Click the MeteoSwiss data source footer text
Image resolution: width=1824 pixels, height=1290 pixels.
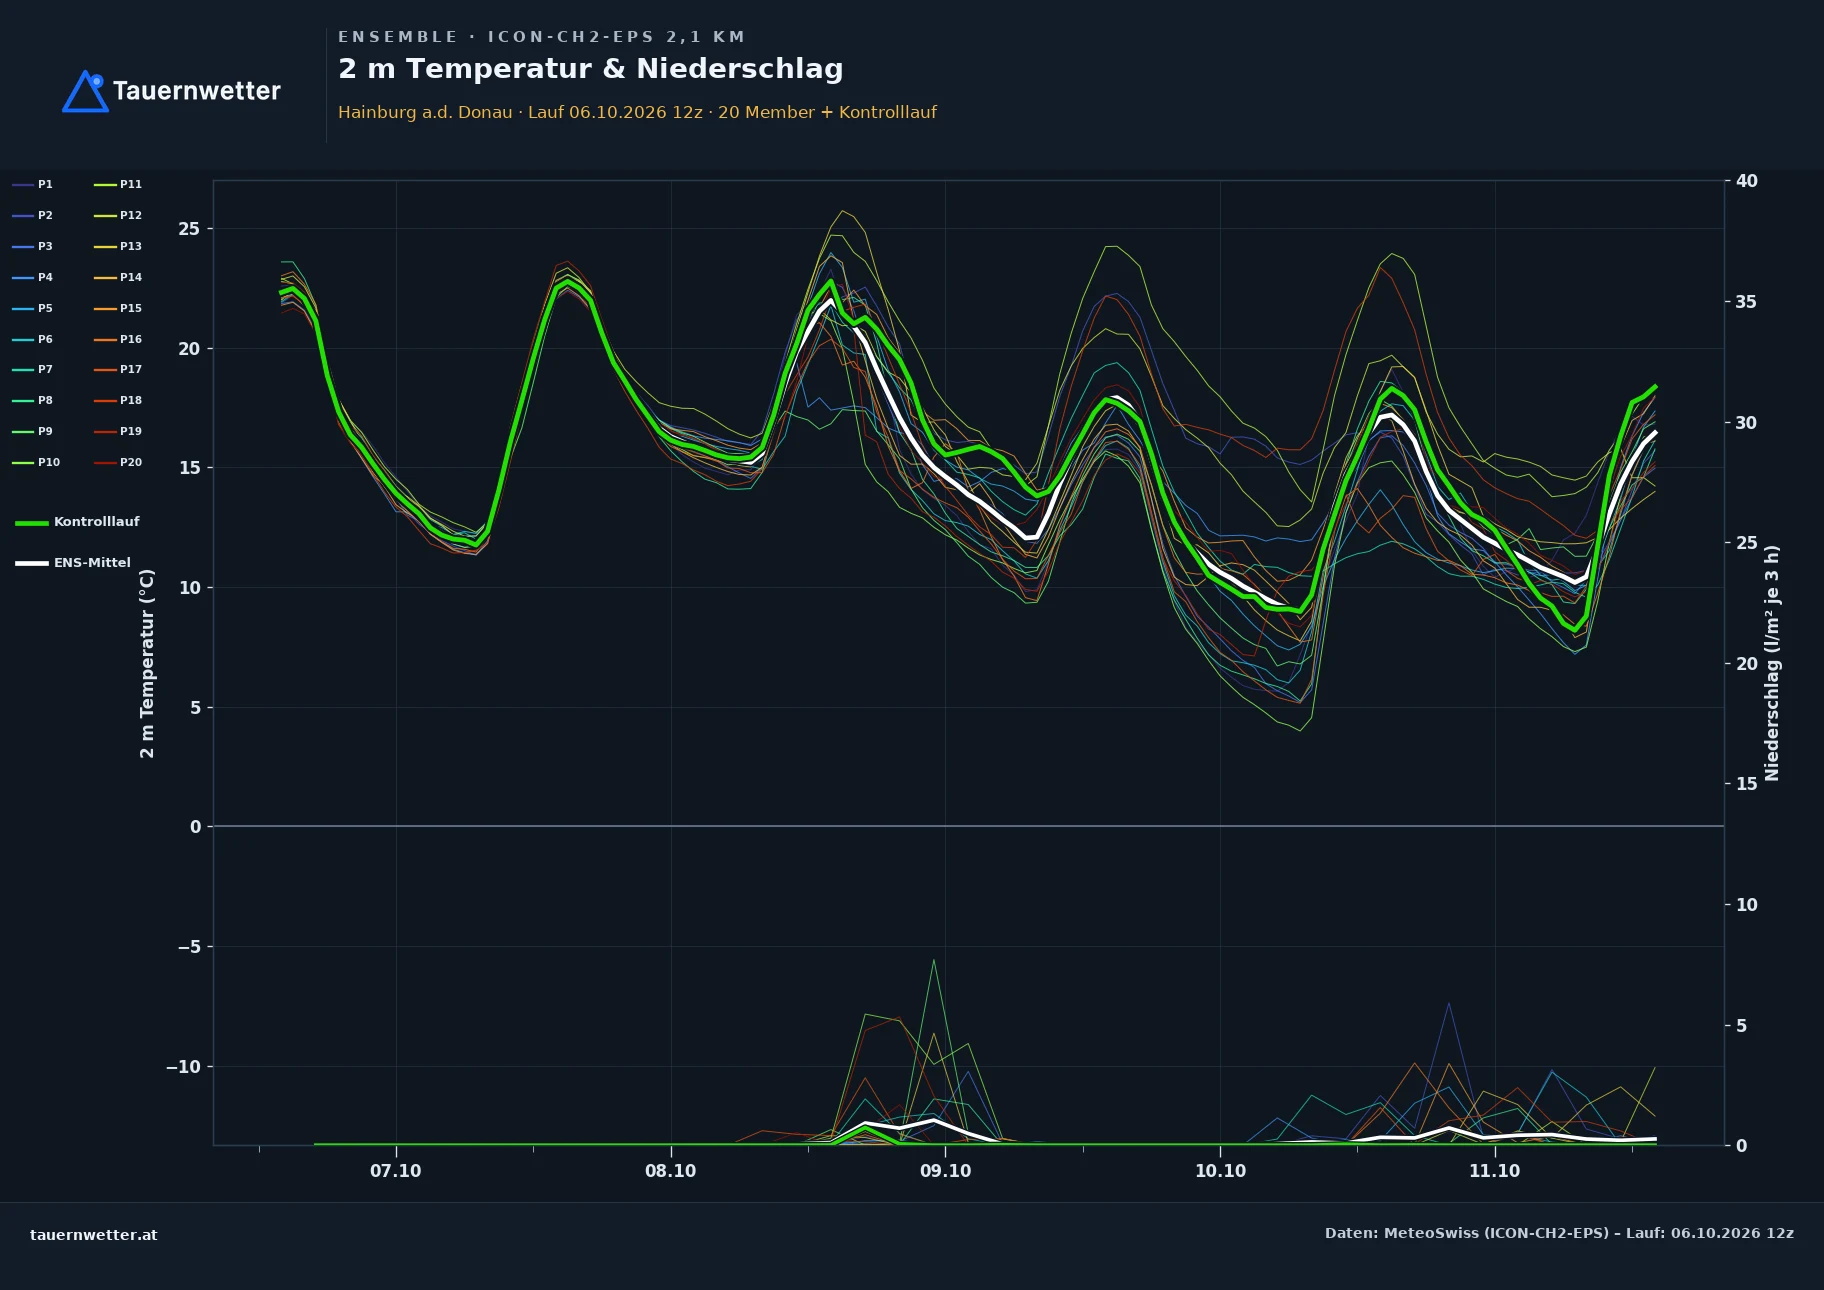(1559, 1233)
